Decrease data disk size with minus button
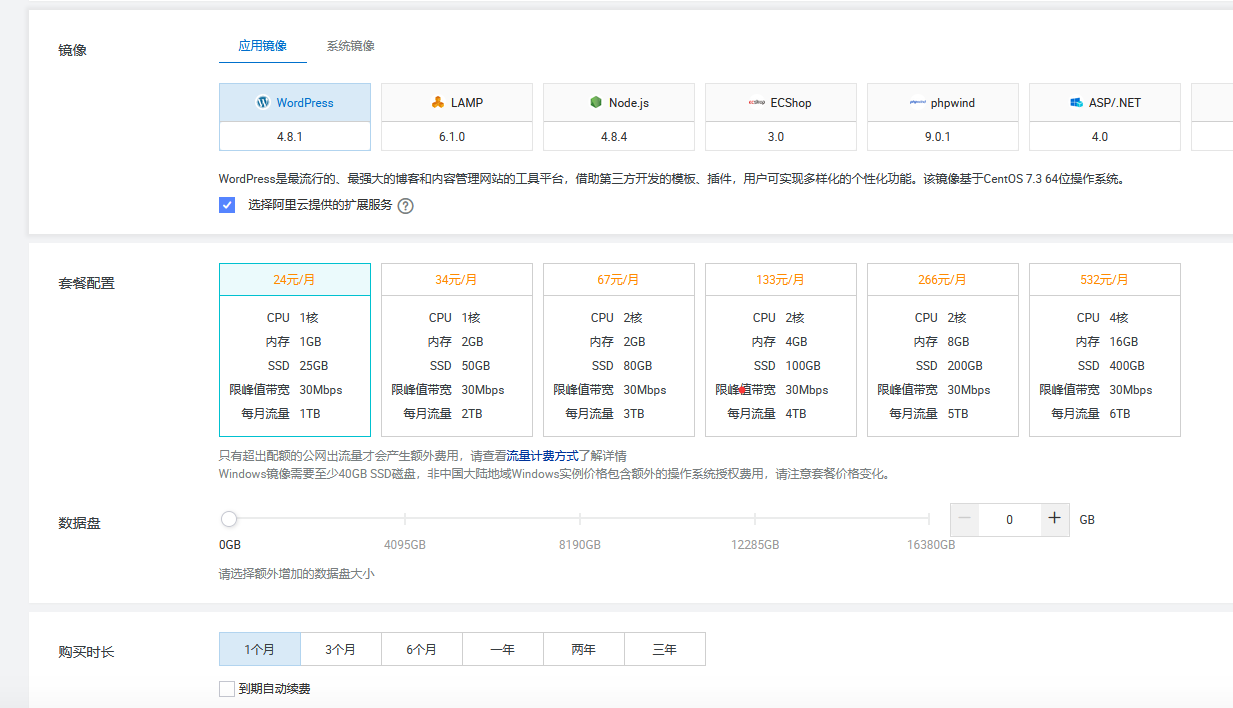Screen dimensions: 1233x708 pos(964,519)
